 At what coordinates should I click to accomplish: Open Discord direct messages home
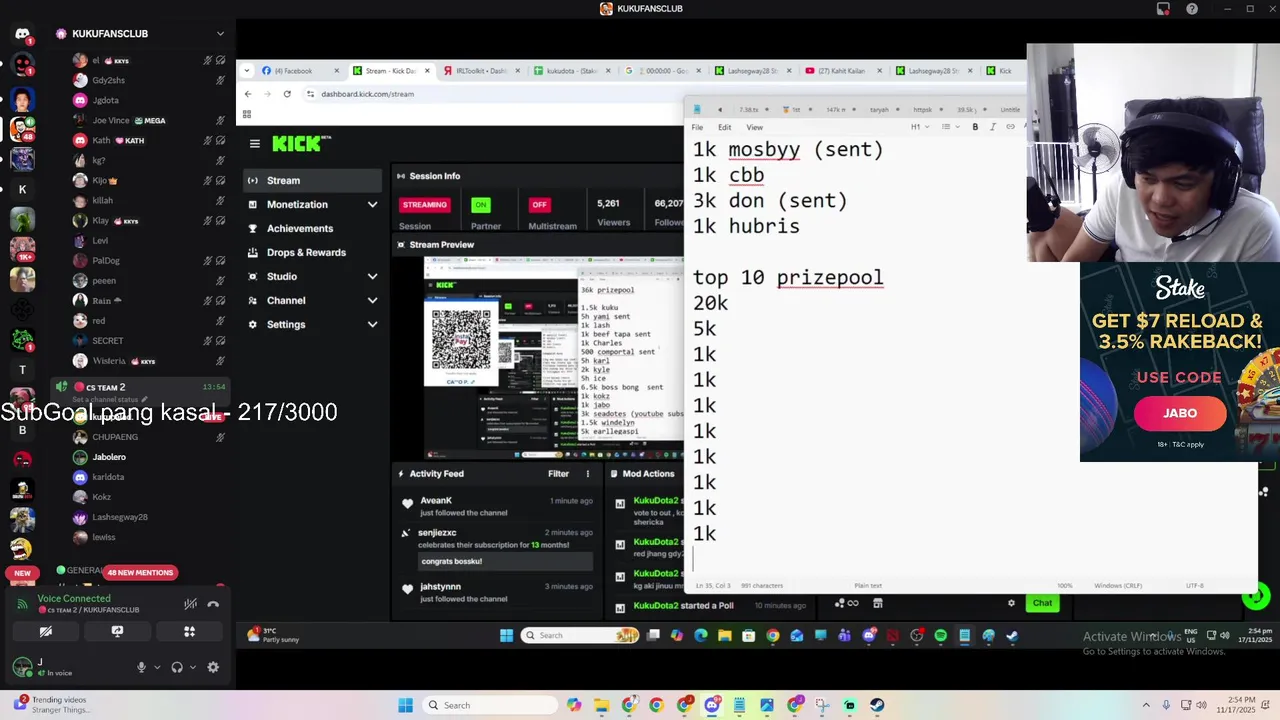[22, 34]
